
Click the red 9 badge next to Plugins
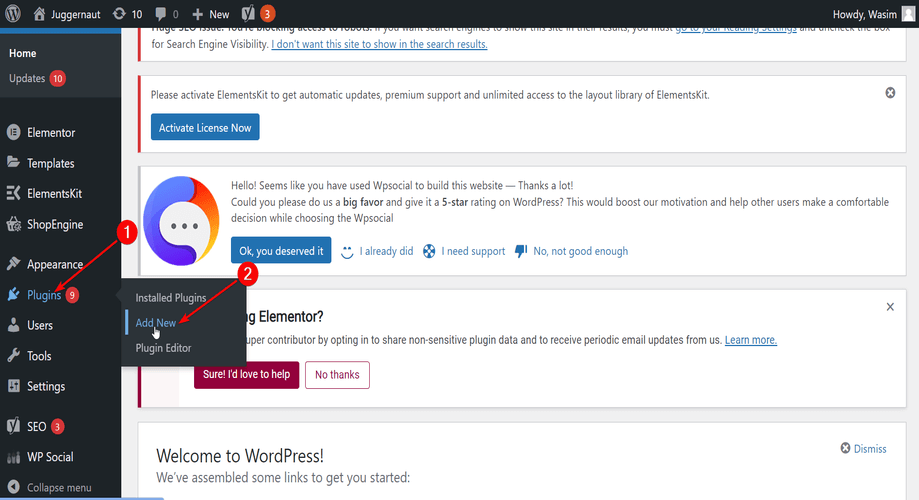pos(72,295)
